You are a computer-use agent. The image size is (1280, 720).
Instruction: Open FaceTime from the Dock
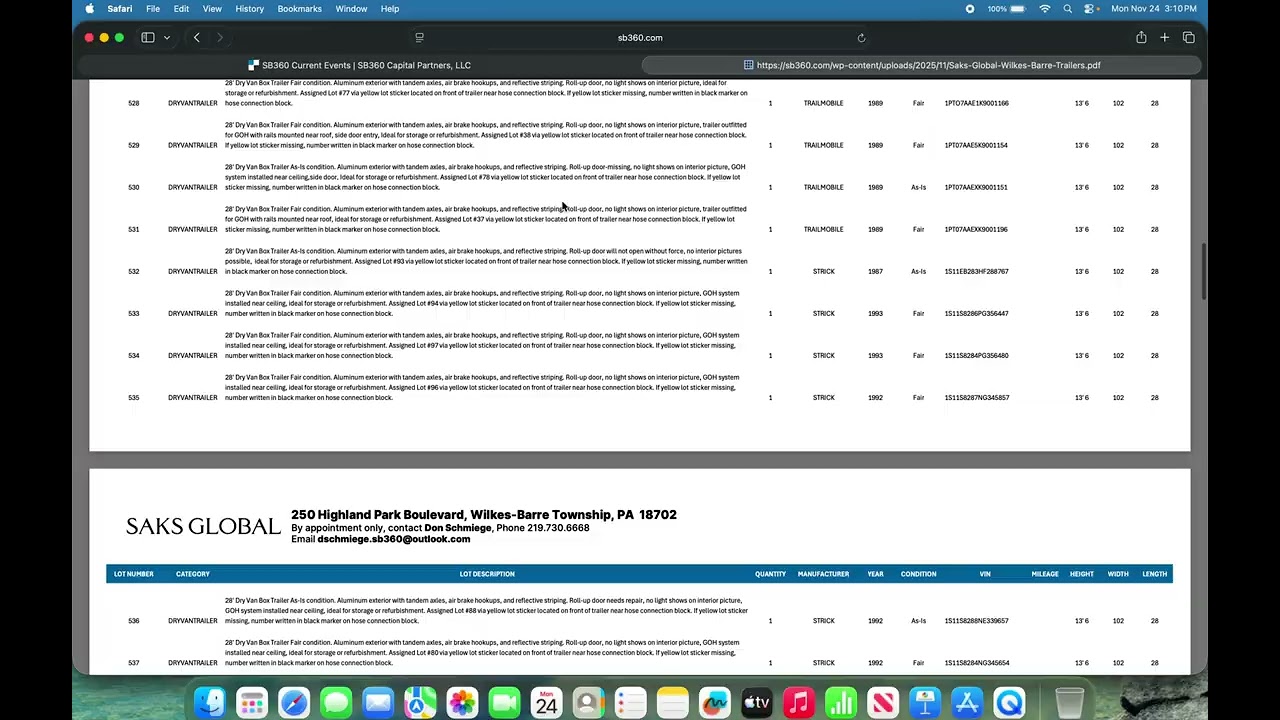(504, 703)
